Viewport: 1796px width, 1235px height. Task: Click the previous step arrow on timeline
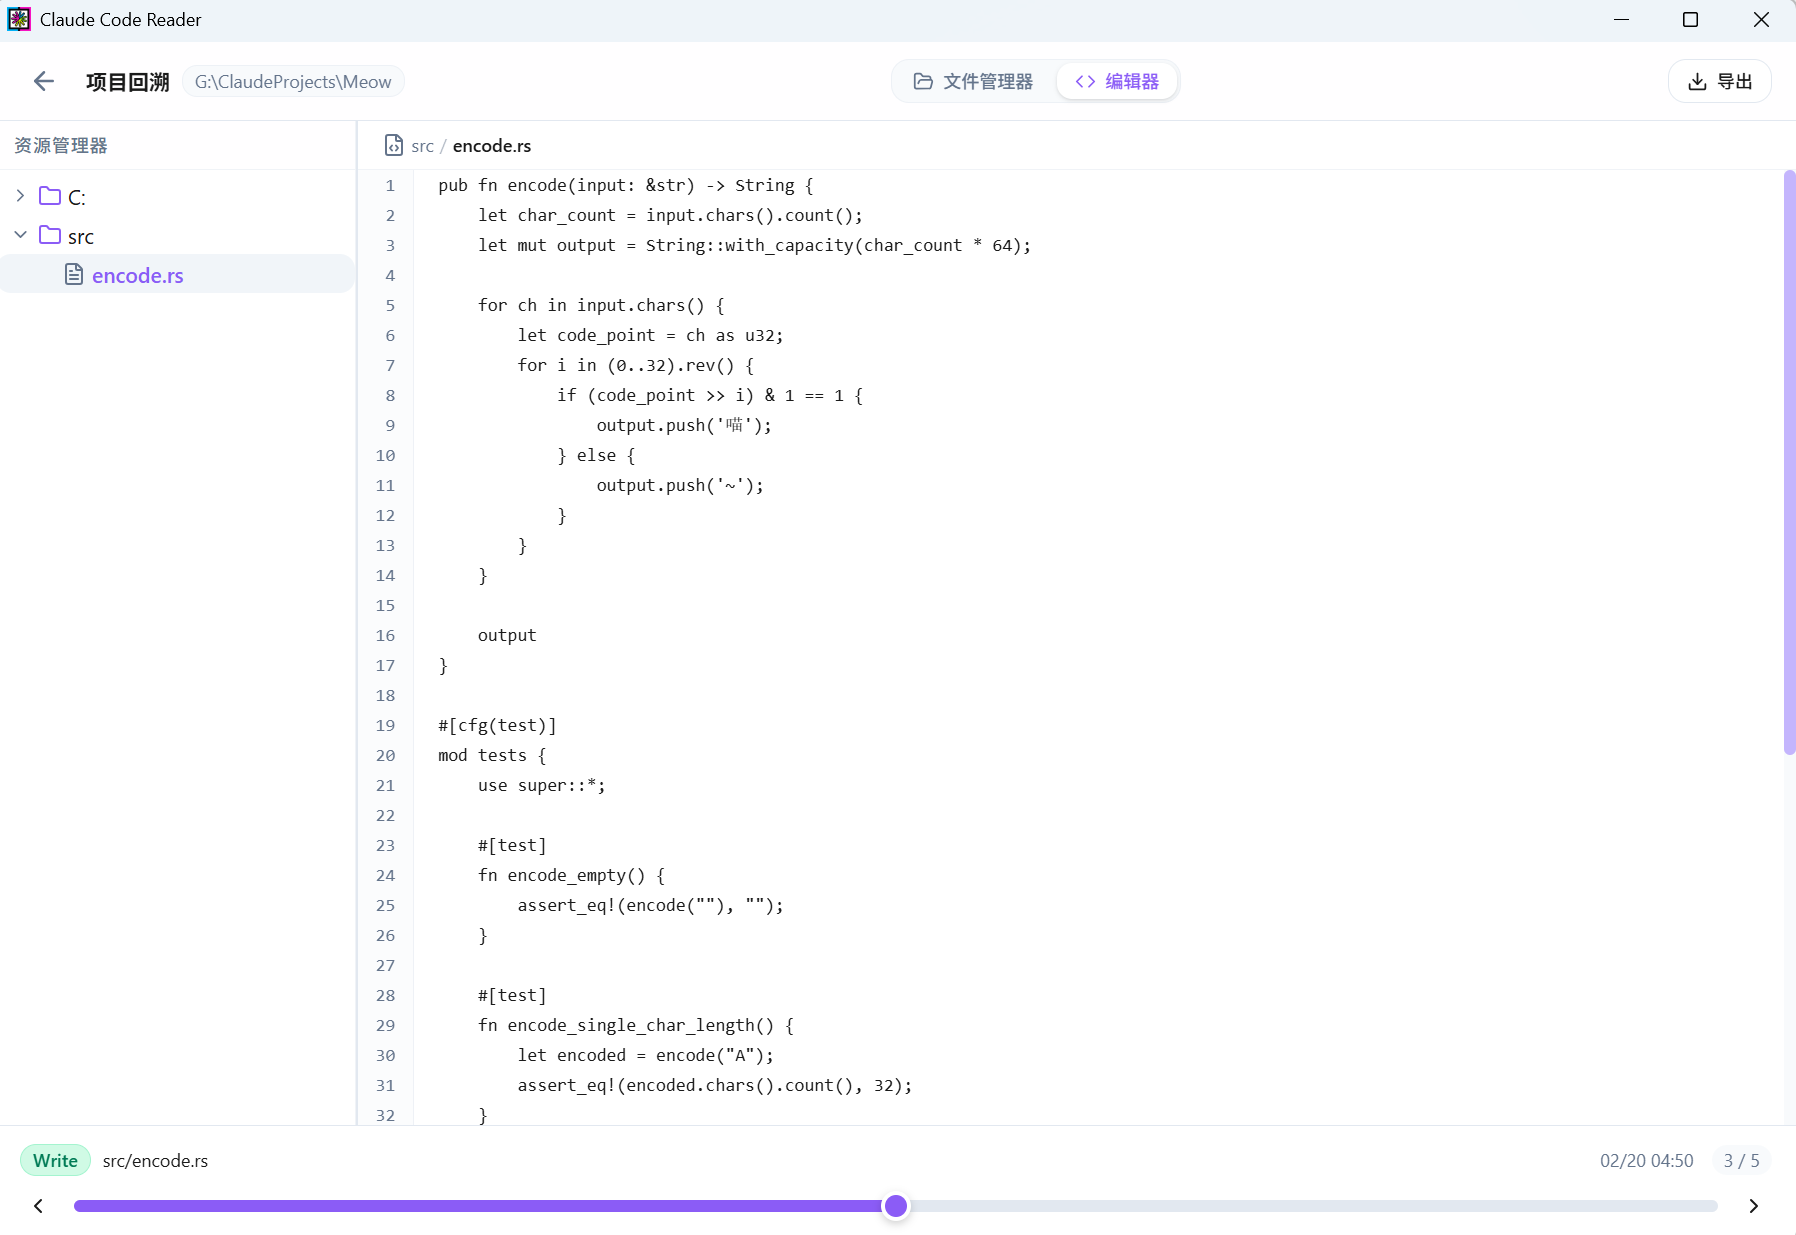coord(38,1206)
